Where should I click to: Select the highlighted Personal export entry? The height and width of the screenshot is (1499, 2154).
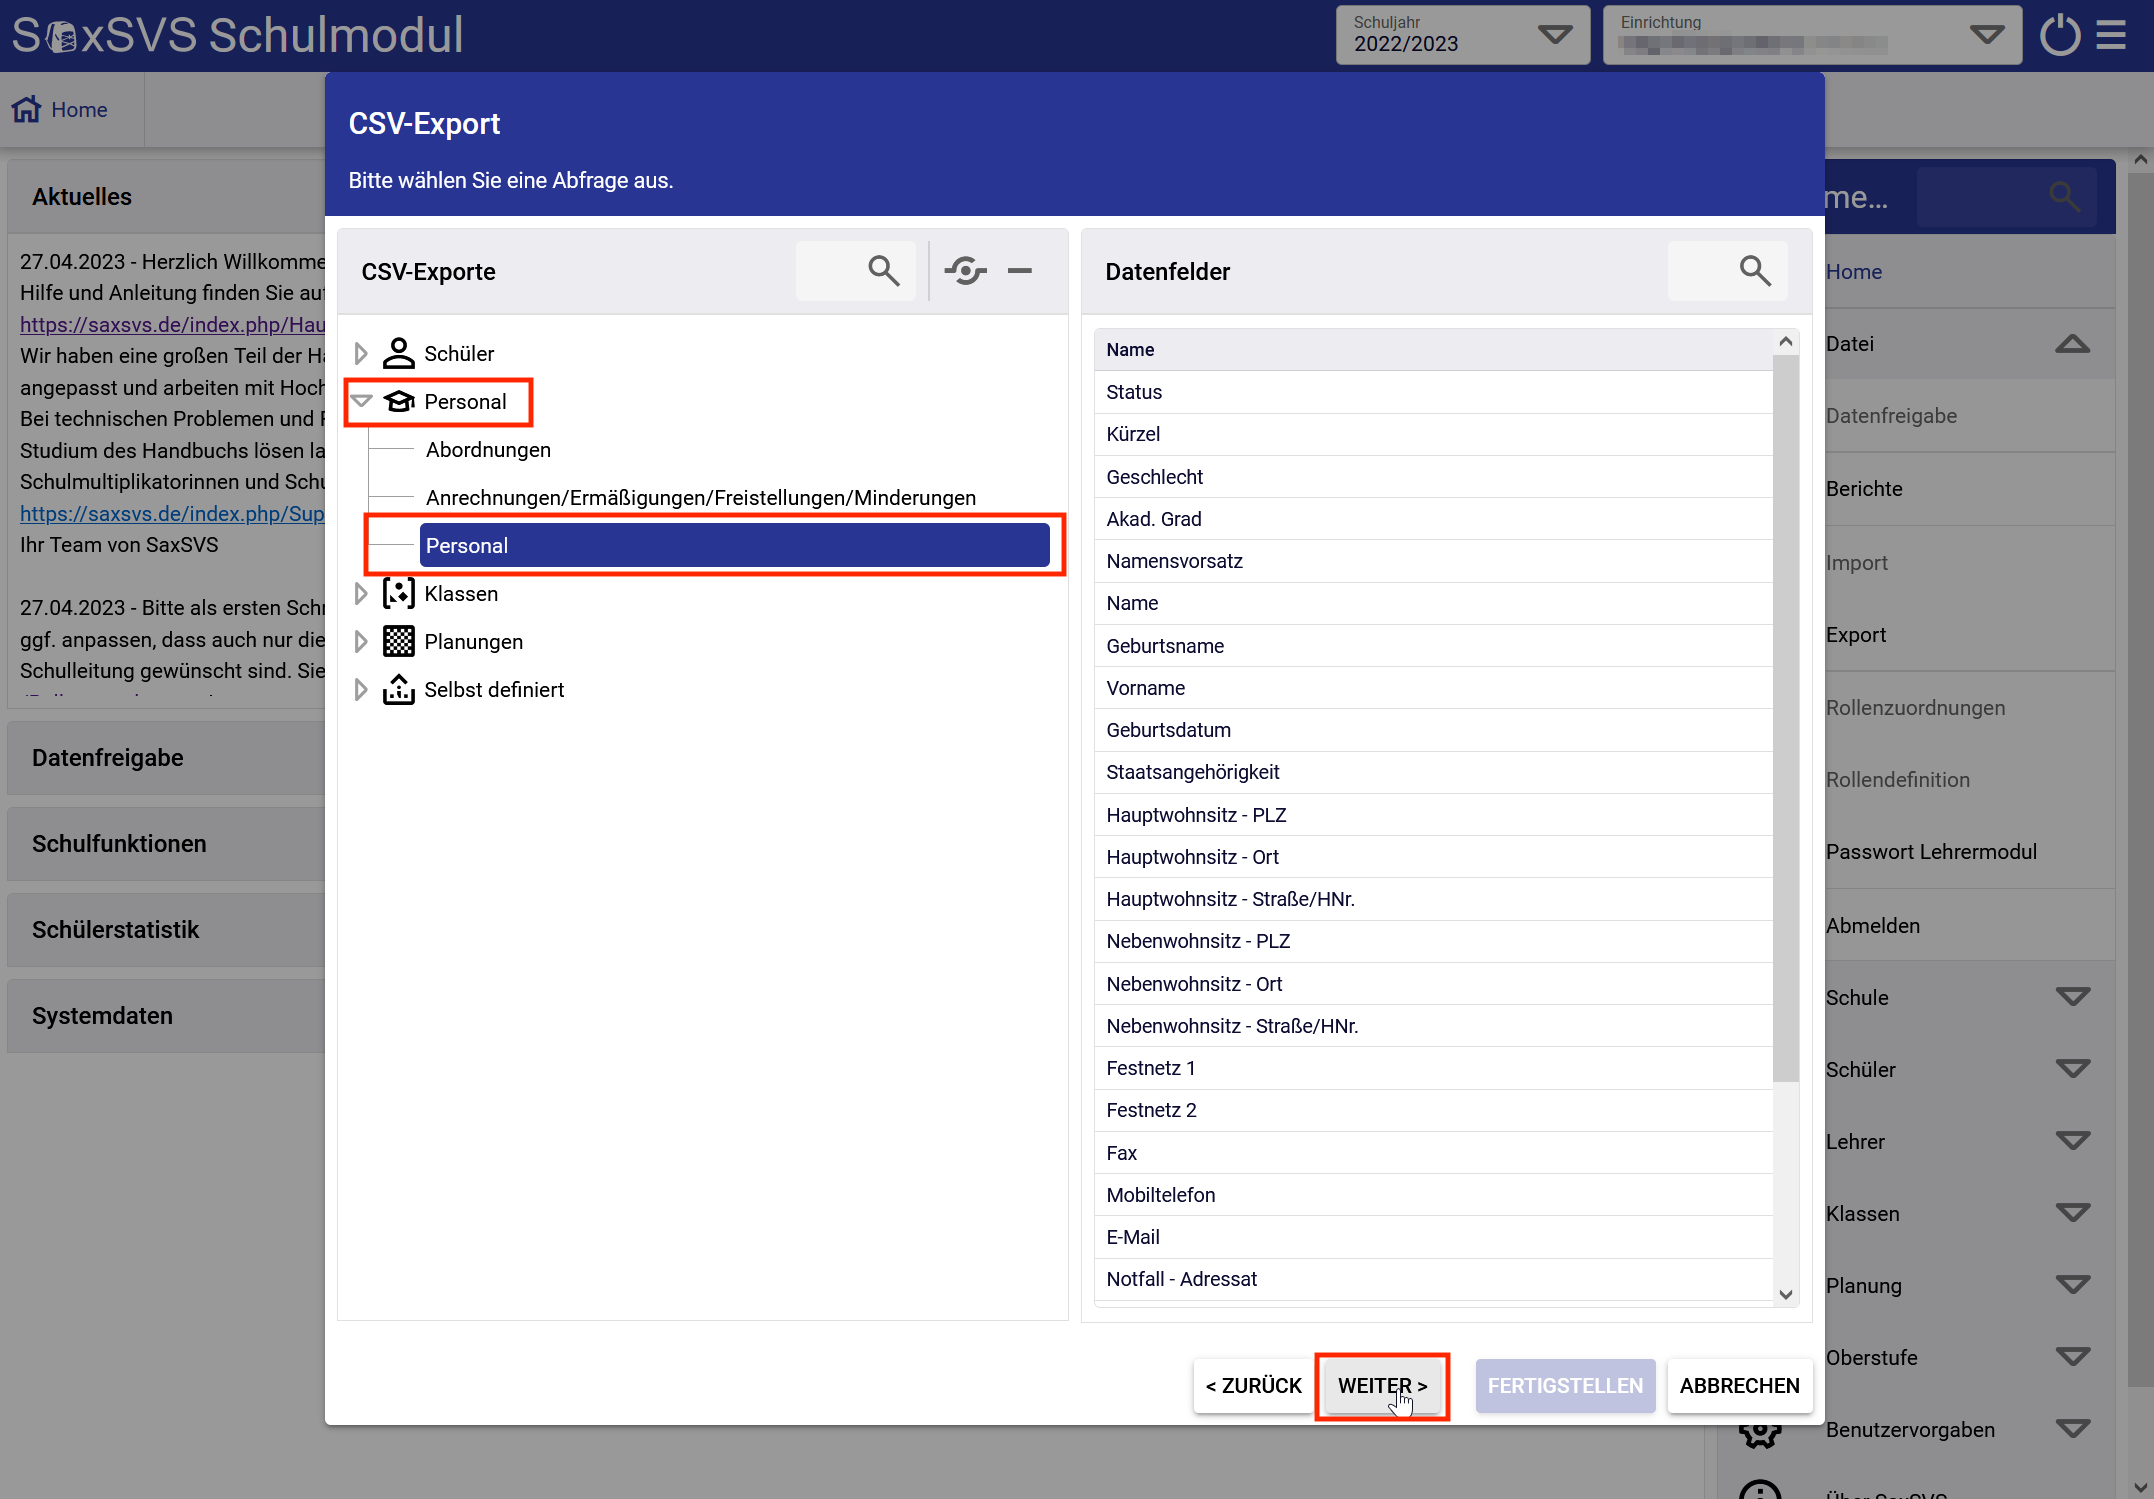point(734,545)
